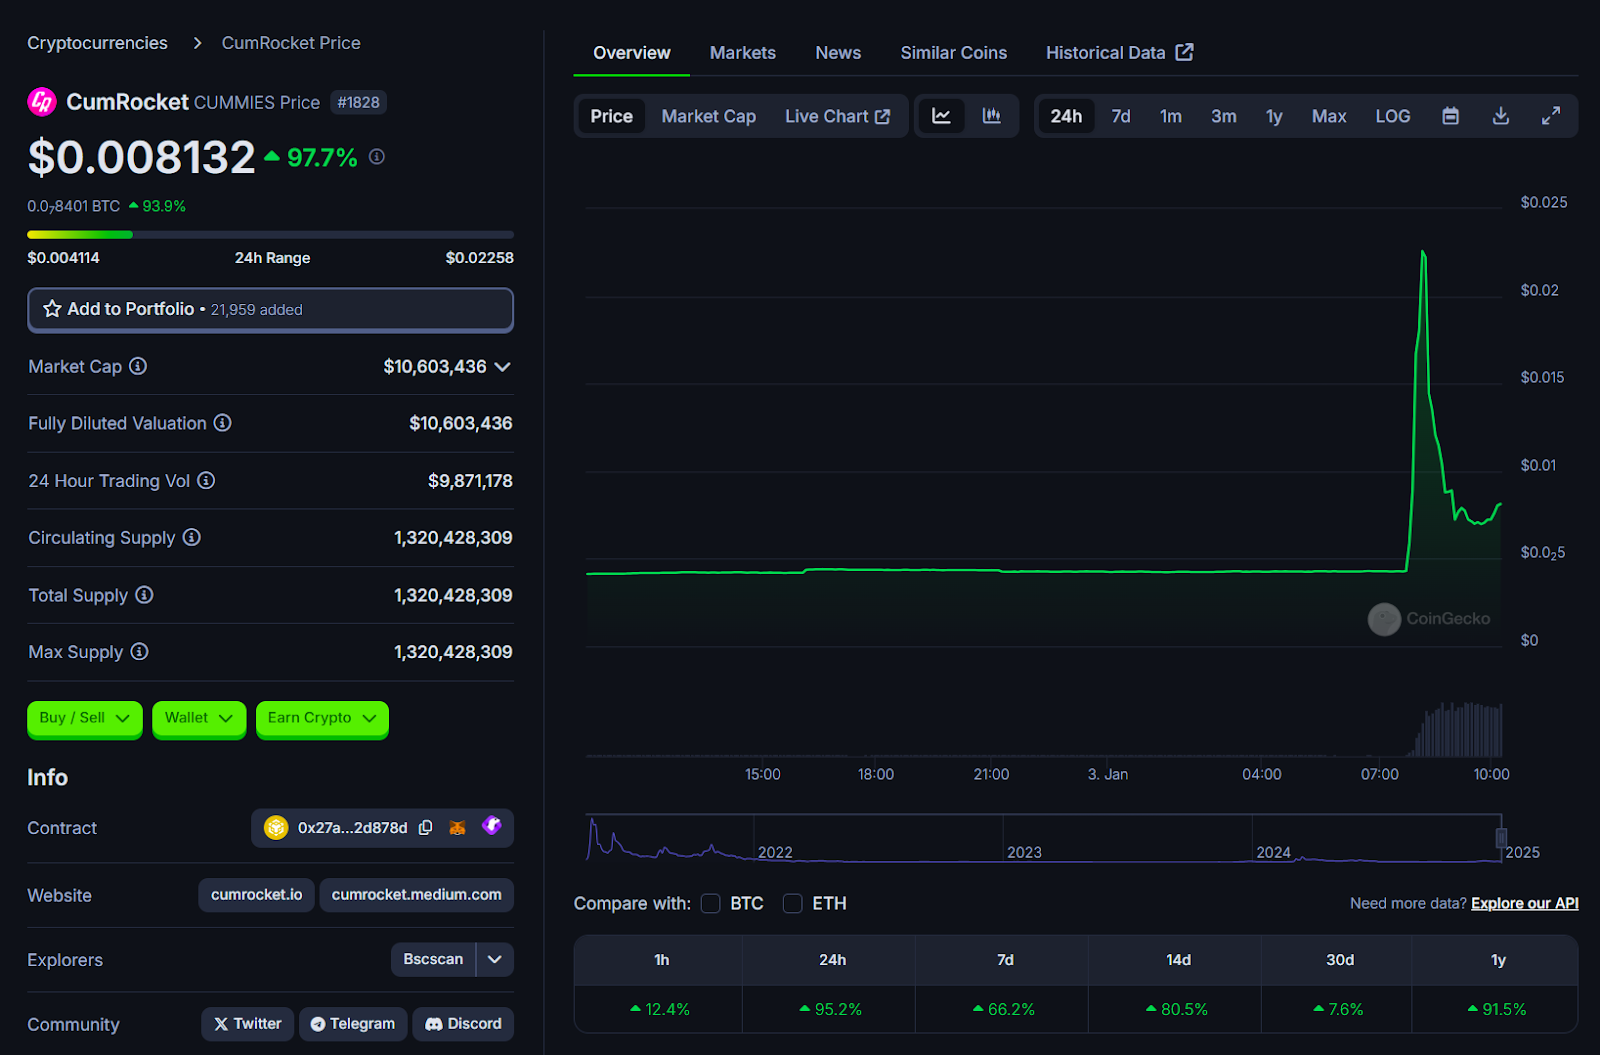1600x1055 pixels.
Task: Open the Discord community link
Action: coord(463,1024)
